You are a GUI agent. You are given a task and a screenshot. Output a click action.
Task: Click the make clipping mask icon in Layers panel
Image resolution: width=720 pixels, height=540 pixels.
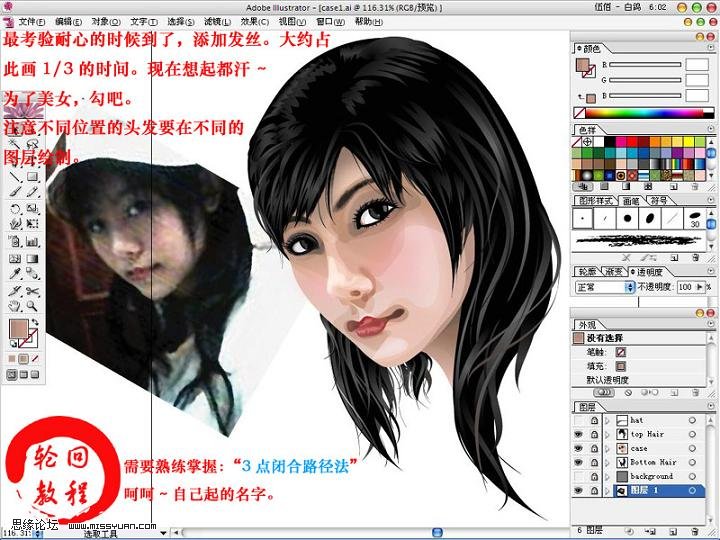pos(630,531)
